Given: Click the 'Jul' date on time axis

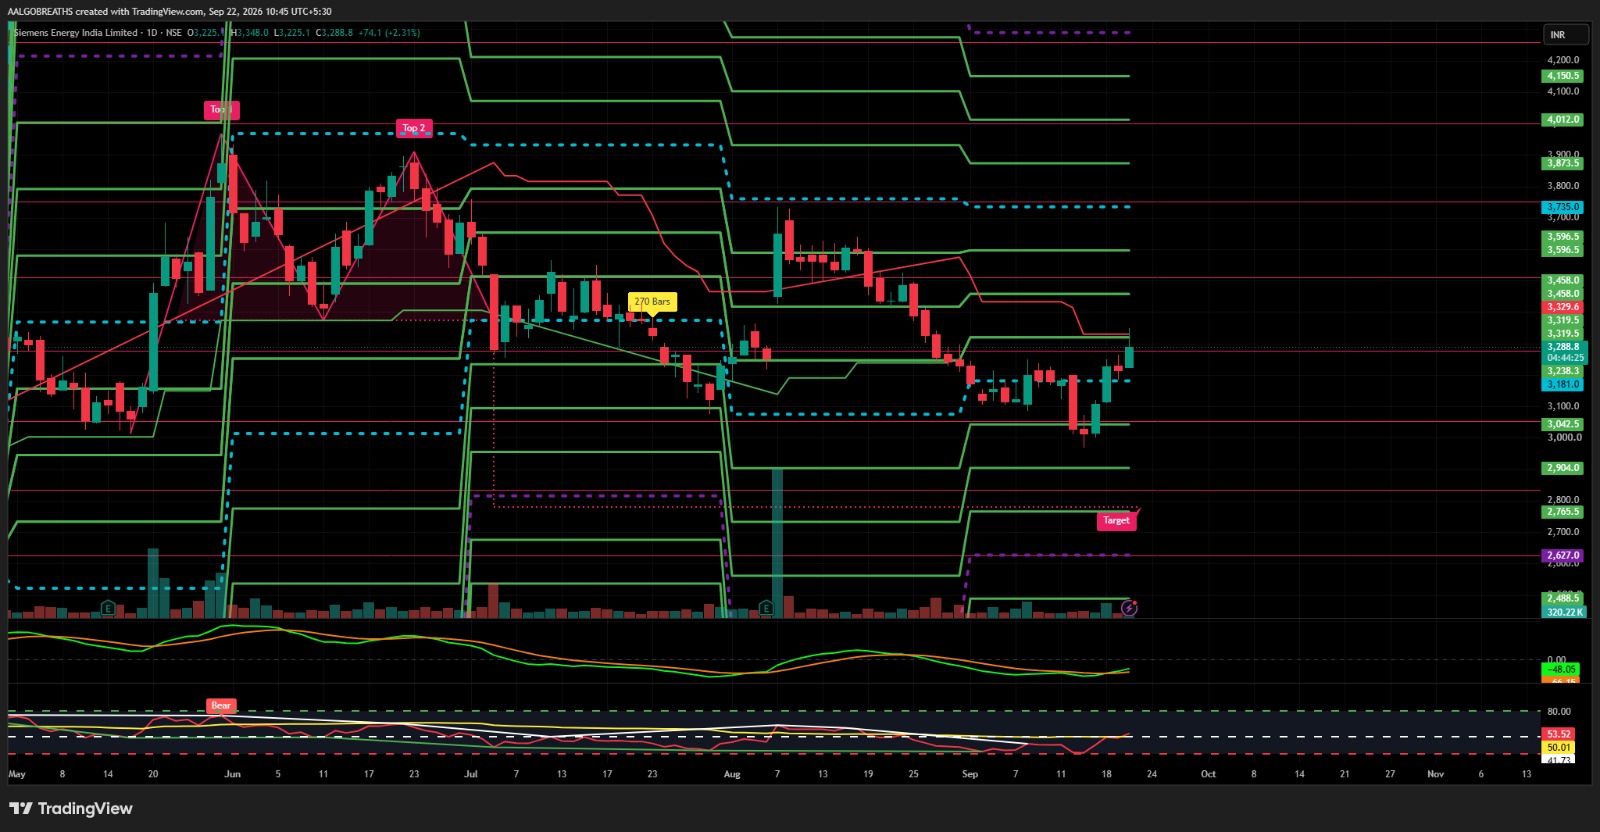Looking at the screenshot, I should coord(471,774).
